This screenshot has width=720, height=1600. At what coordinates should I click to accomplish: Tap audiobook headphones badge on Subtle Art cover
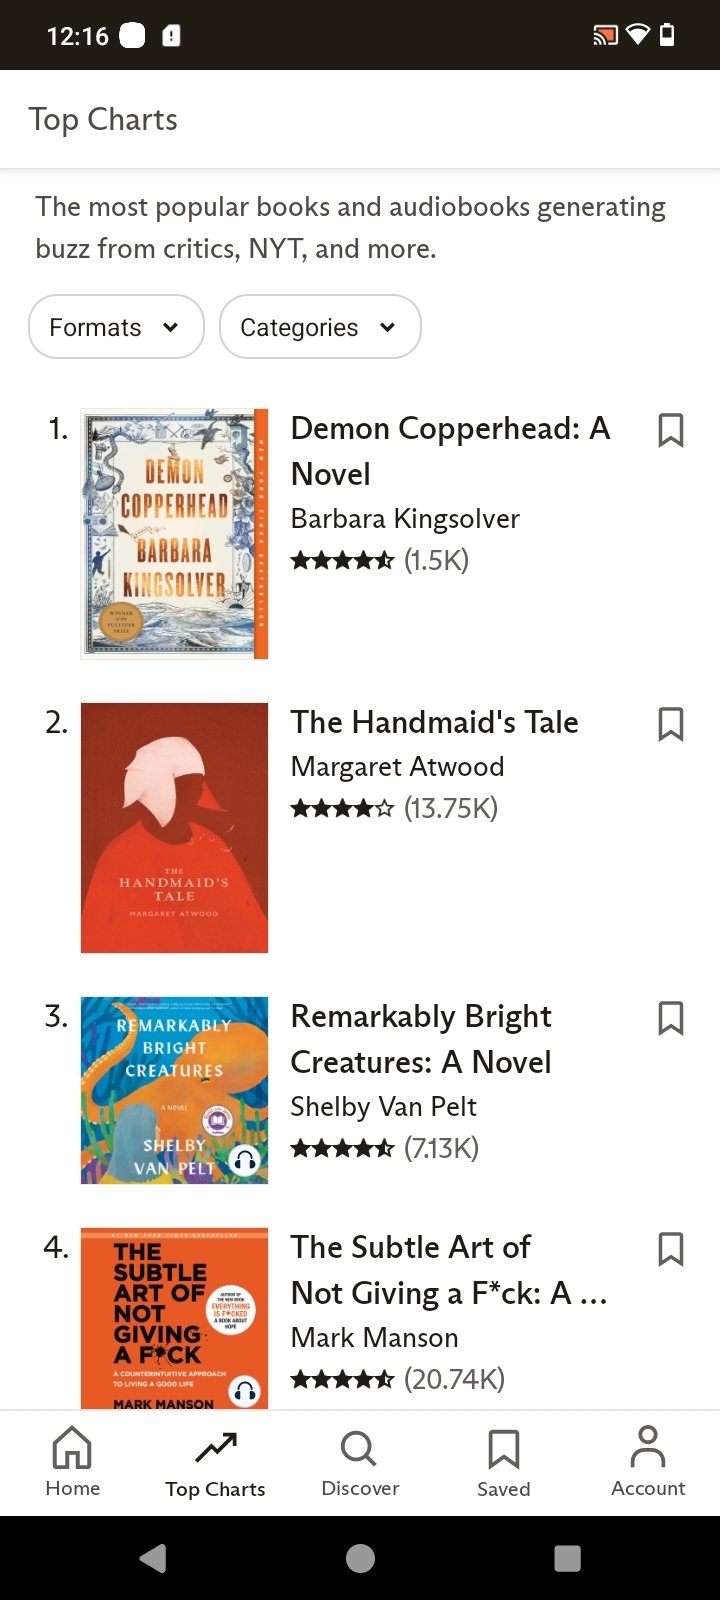(x=244, y=1390)
